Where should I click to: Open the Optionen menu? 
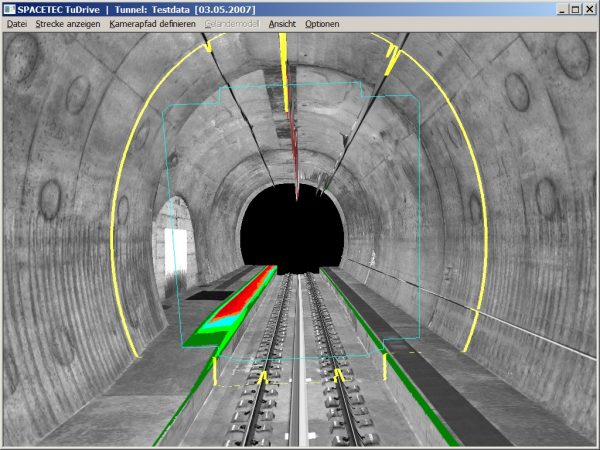322,23
